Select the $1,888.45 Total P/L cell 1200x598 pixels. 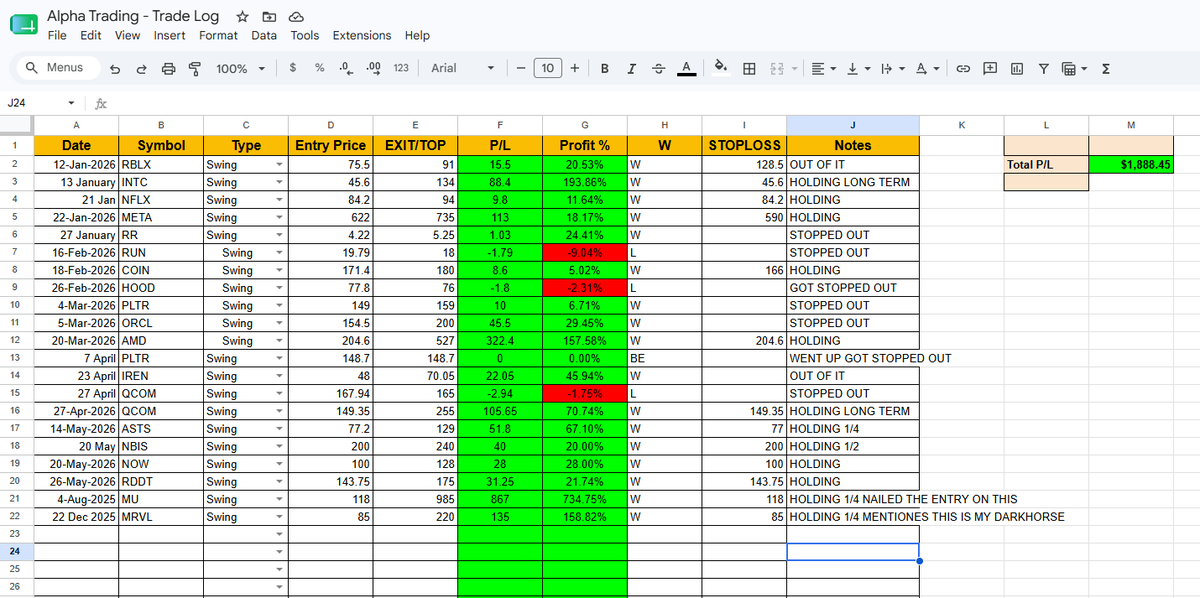point(1130,164)
